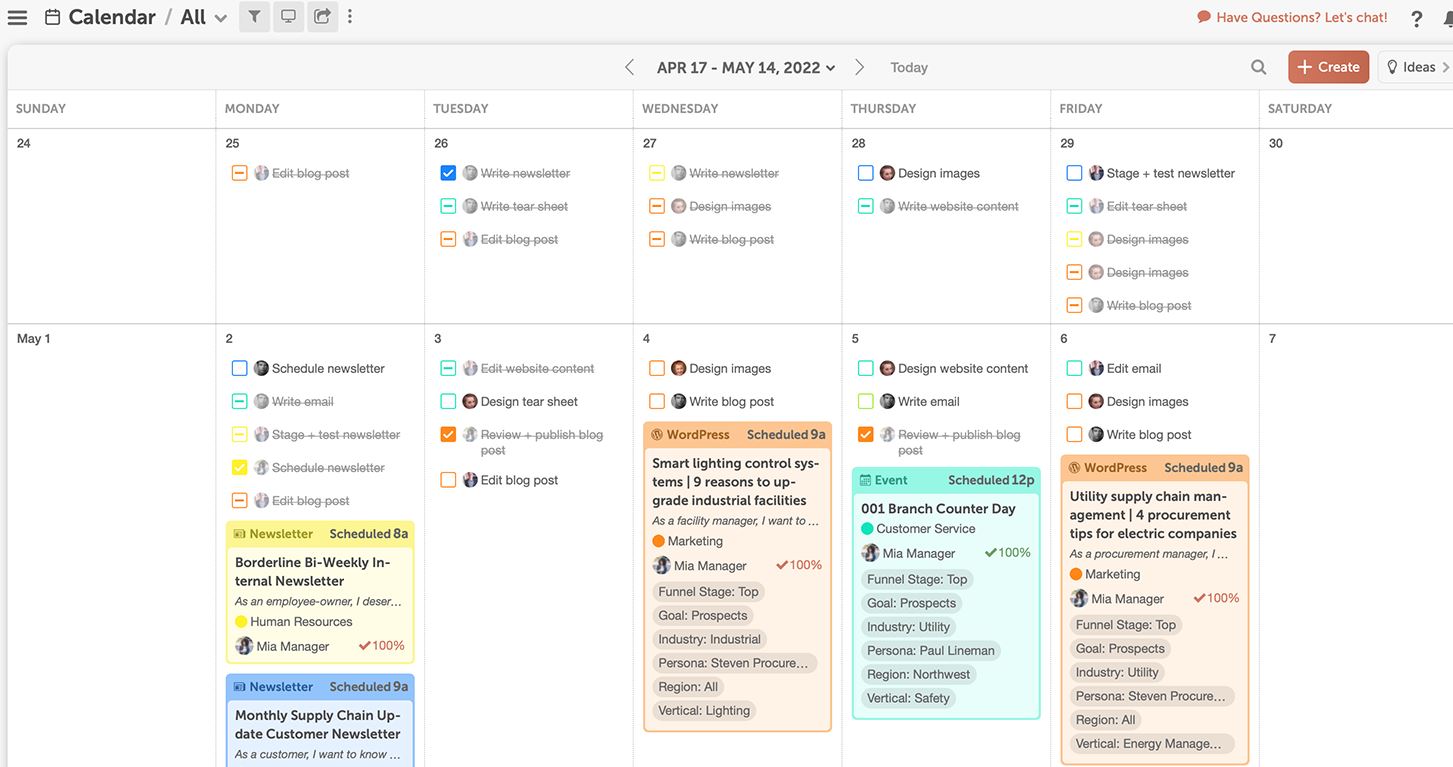Check the Thursday 28 Design images task
Image resolution: width=1453 pixels, height=767 pixels.
click(866, 173)
